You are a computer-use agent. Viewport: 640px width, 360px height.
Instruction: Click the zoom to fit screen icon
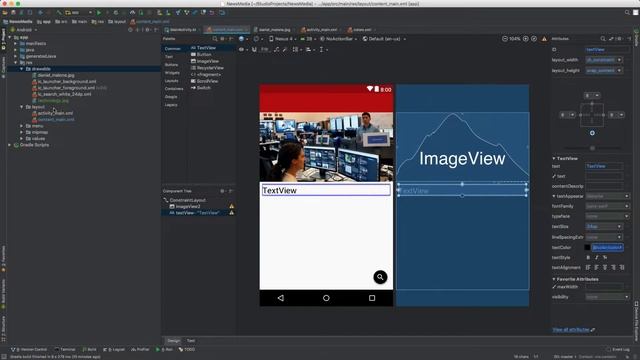pos(534,39)
